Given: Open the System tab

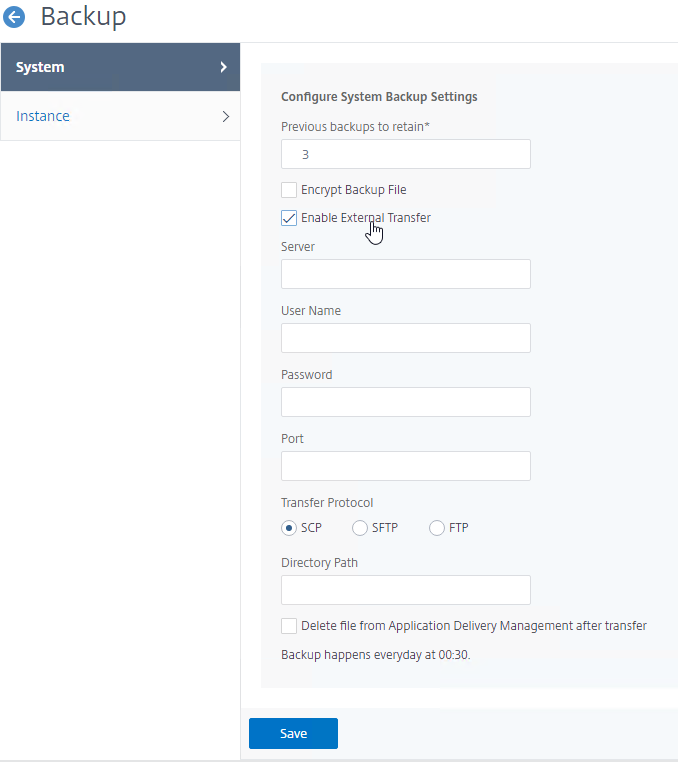Looking at the screenshot, I should (x=121, y=67).
